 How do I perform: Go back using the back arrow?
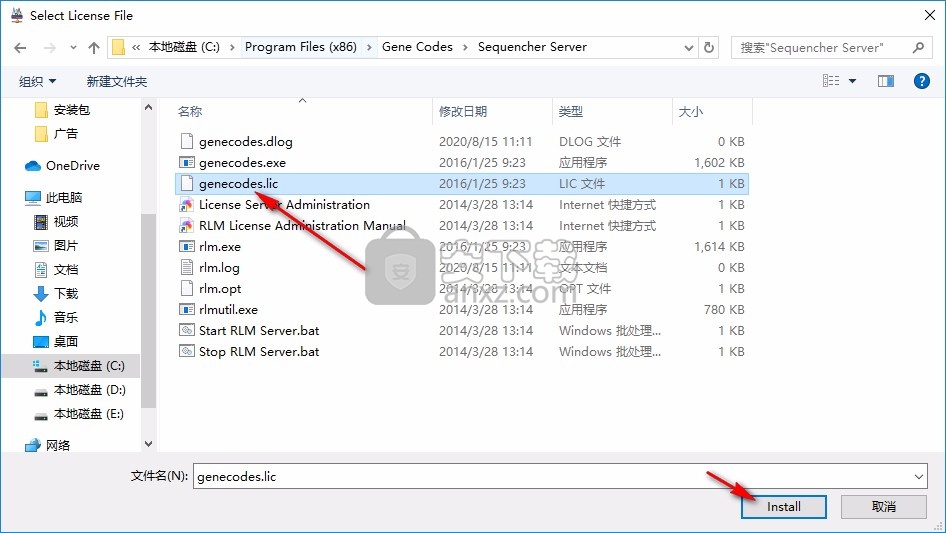pyautogui.click(x=21, y=48)
